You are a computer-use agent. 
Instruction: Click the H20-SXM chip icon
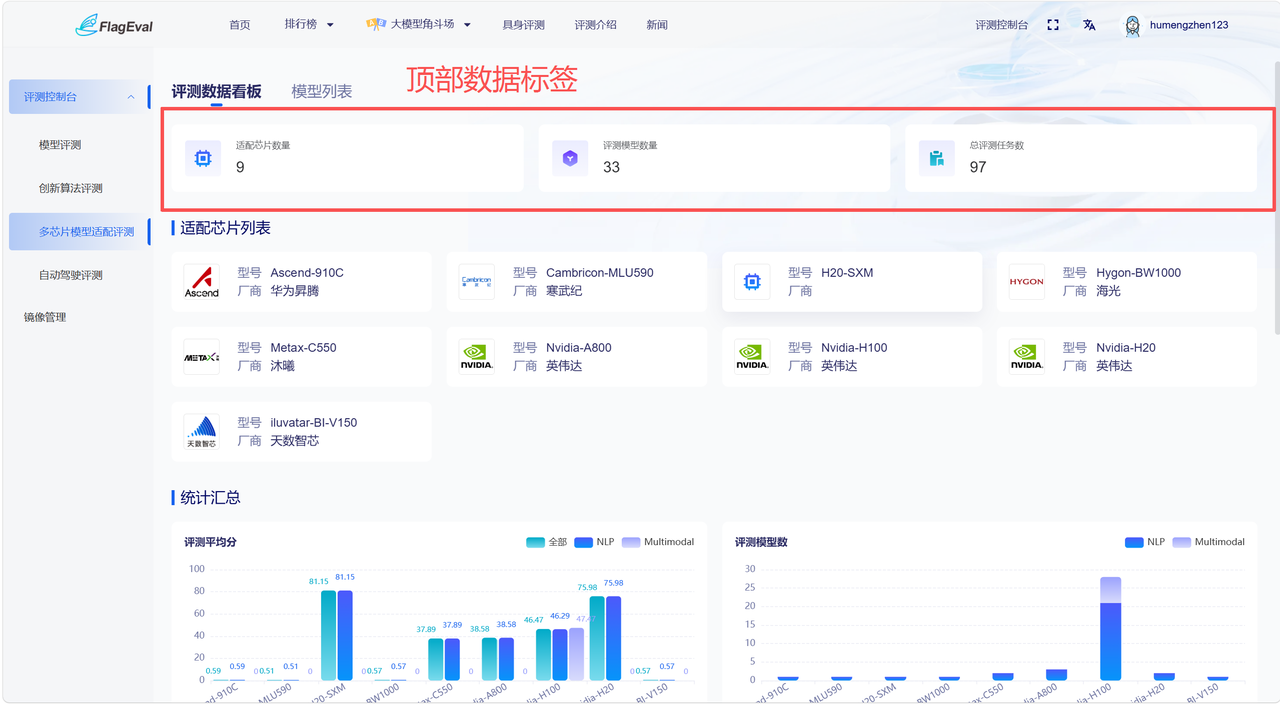tap(752, 282)
